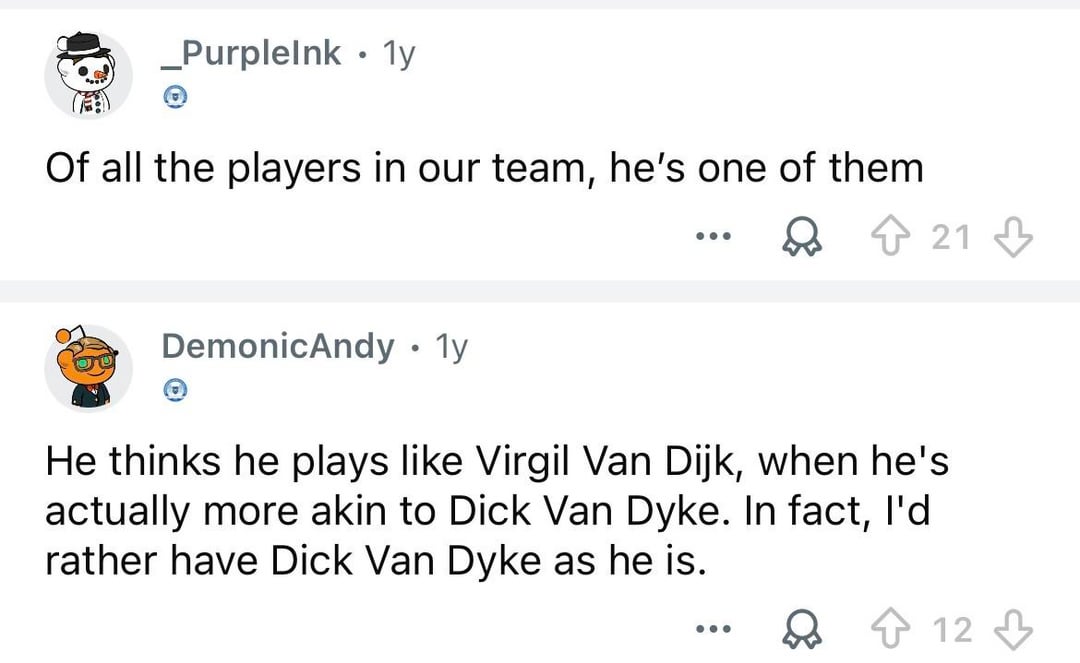Tap DemonicAndy's orange avatar picture

pyautogui.click(x=88, y=367)
